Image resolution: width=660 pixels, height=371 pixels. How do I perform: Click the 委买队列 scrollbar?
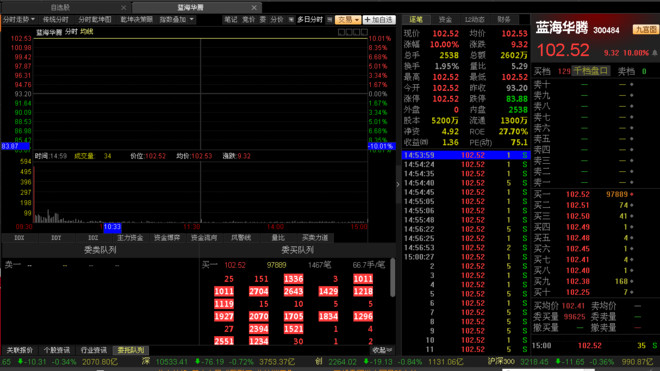click(392, 278)
